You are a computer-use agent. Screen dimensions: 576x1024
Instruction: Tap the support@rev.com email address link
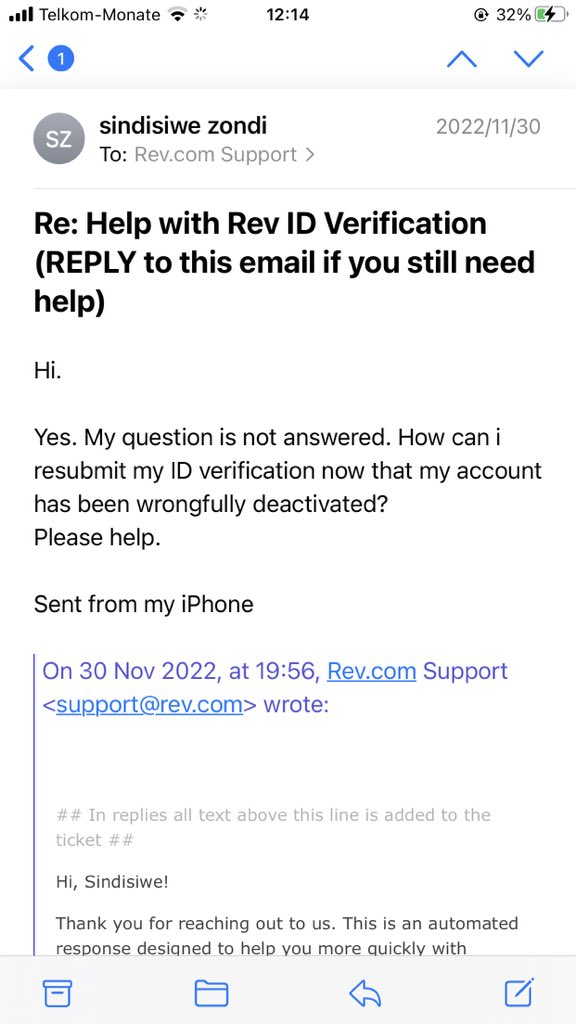150,705
